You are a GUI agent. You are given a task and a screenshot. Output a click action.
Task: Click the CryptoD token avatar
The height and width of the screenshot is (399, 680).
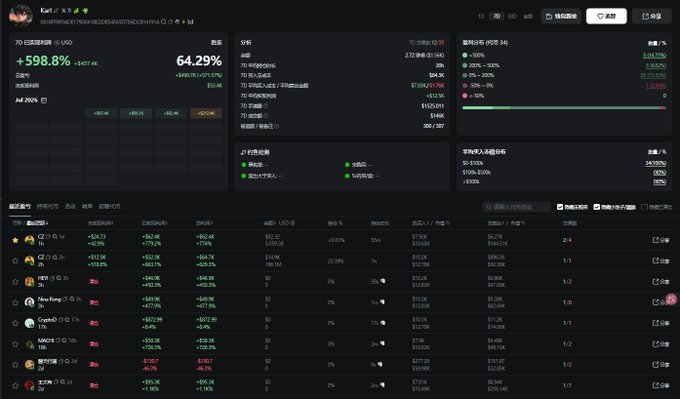click(29, 323)
